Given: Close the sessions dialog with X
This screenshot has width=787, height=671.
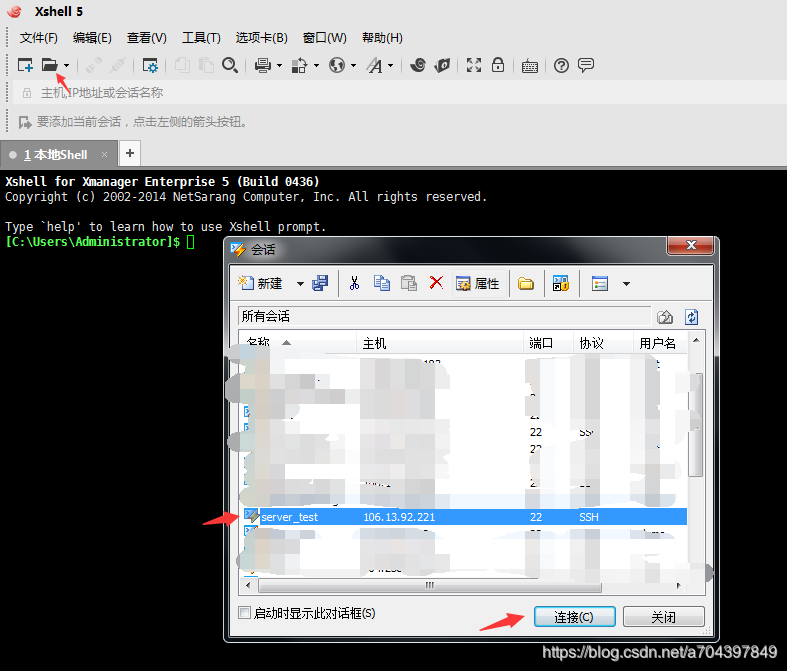Looking at the screenshot, I should click(x=691, y=245).
